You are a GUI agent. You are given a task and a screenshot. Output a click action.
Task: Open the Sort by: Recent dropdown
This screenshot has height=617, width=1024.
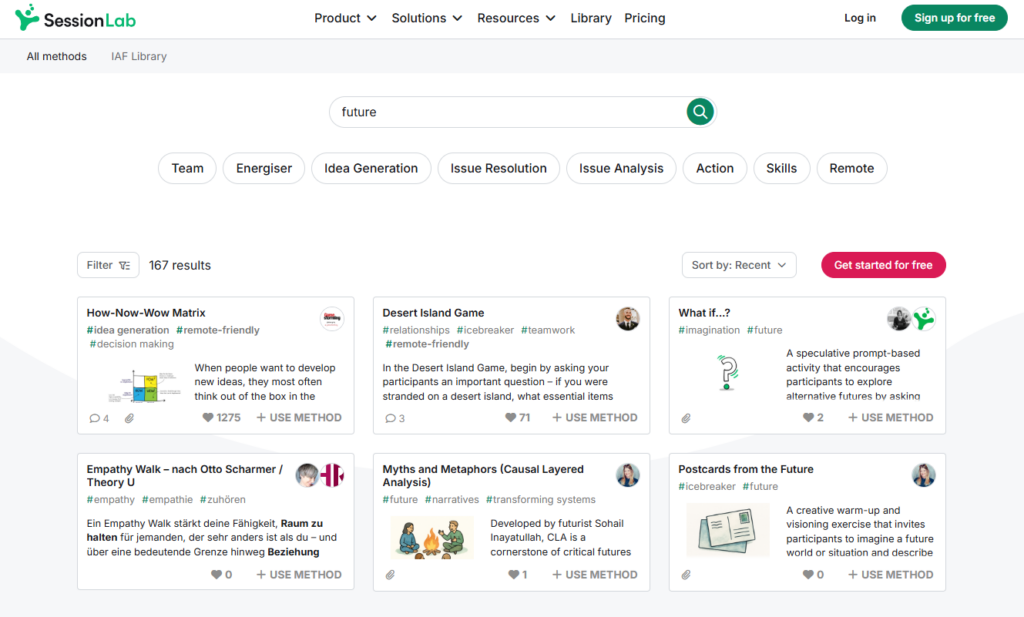[x=738, y=265]
